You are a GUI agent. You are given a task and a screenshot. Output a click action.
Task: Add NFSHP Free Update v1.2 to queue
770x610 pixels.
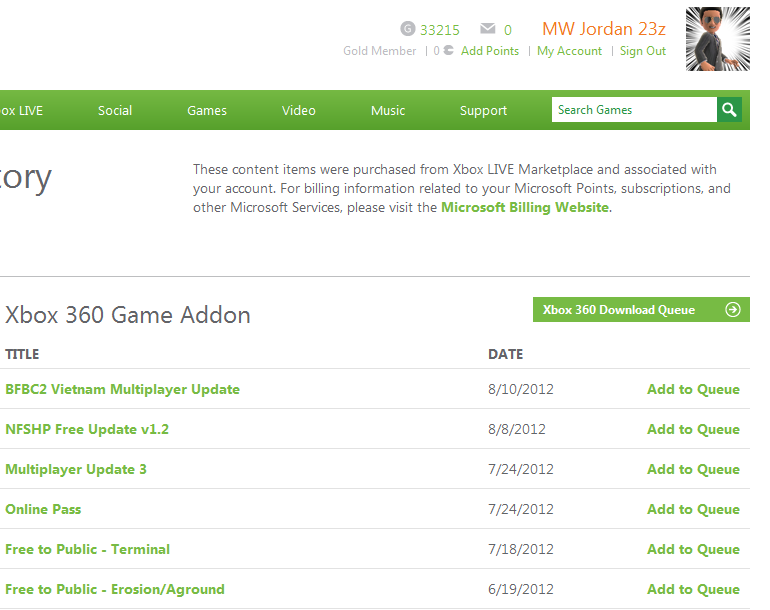point(693,429)
